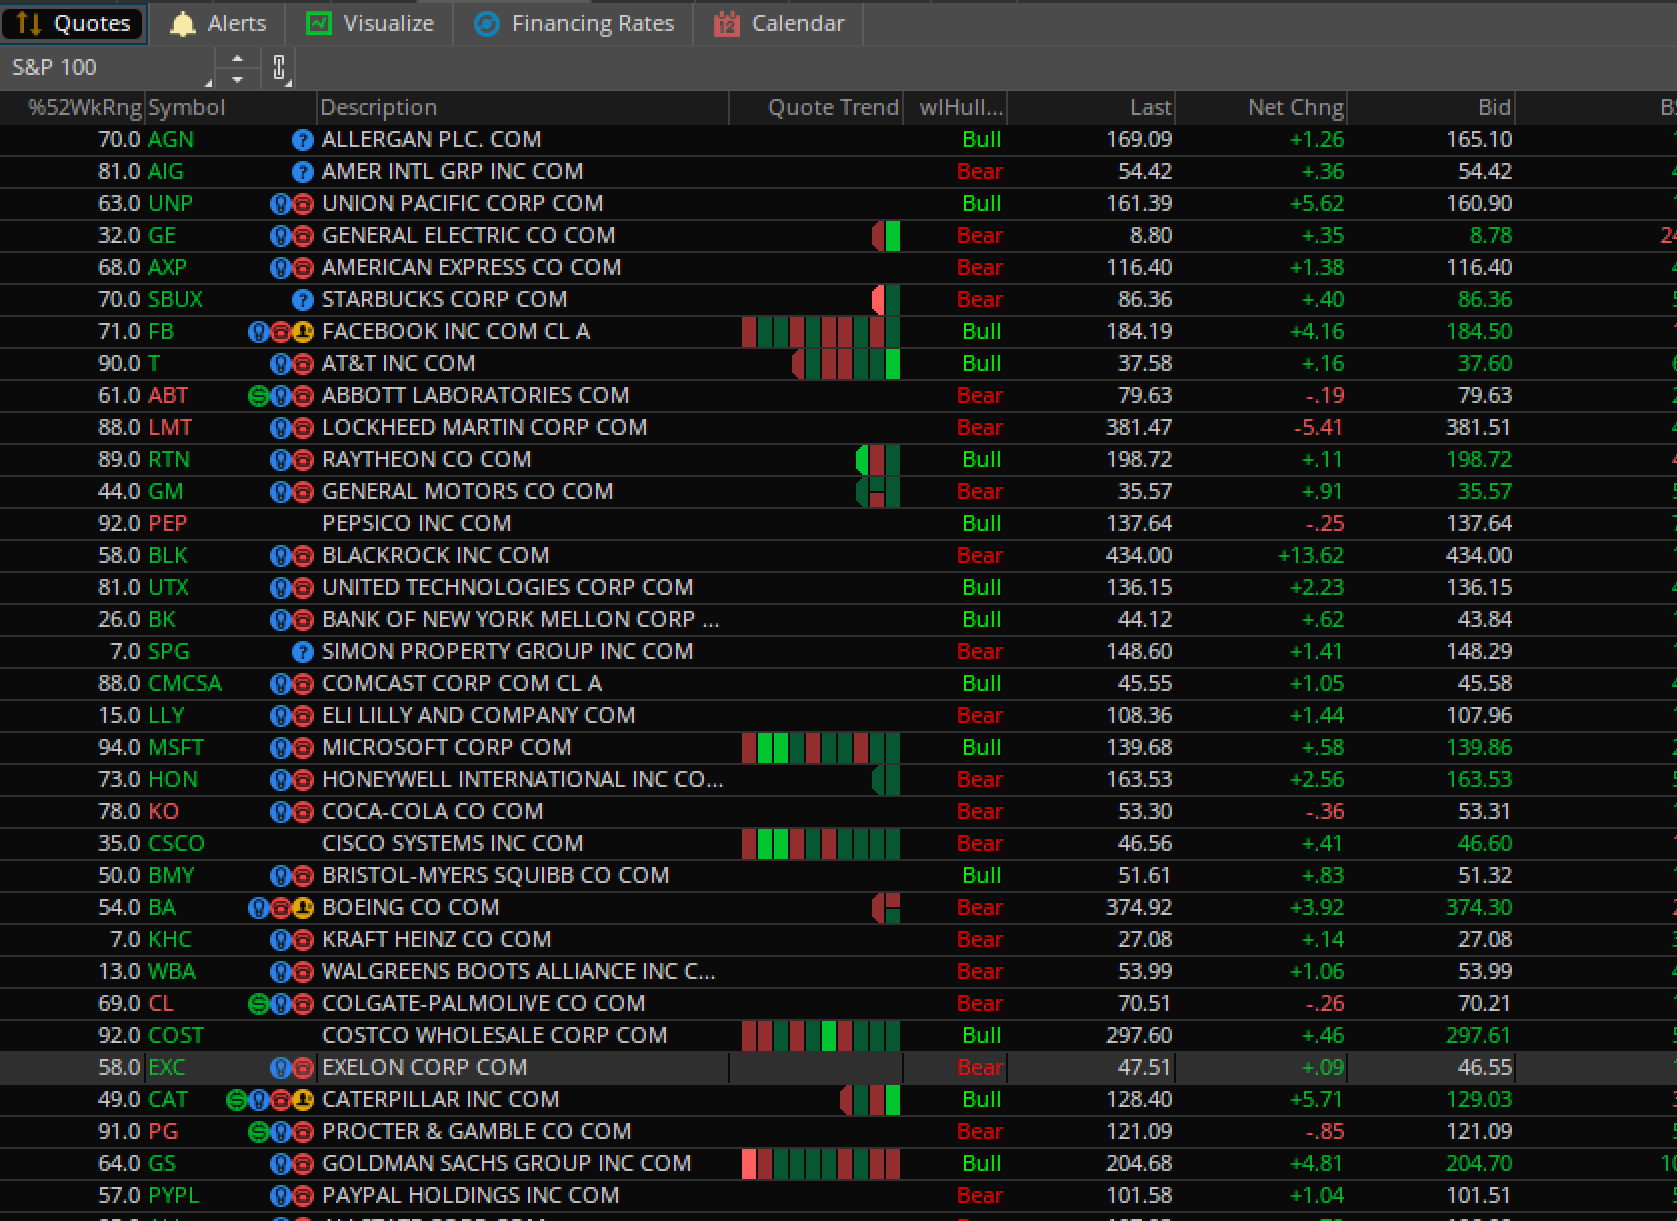Click the blue lightbulb icon in Union Pacific row
The width and height of the screenshot is (1677, 1221).
280,204
